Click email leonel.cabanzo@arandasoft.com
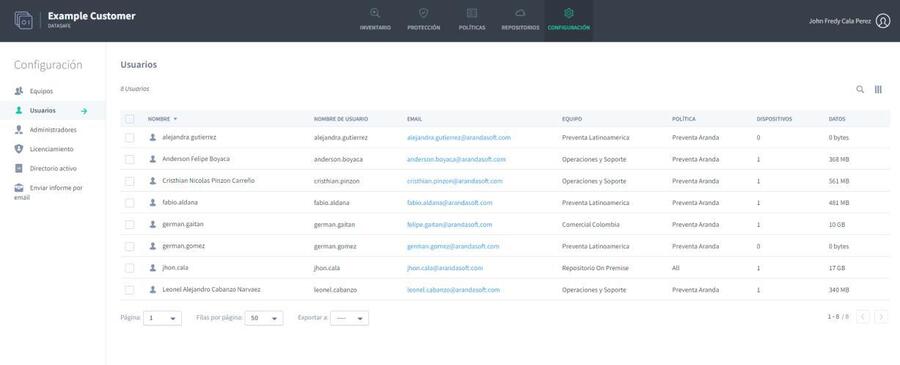The image size is (900, 365). pos(453,290)
